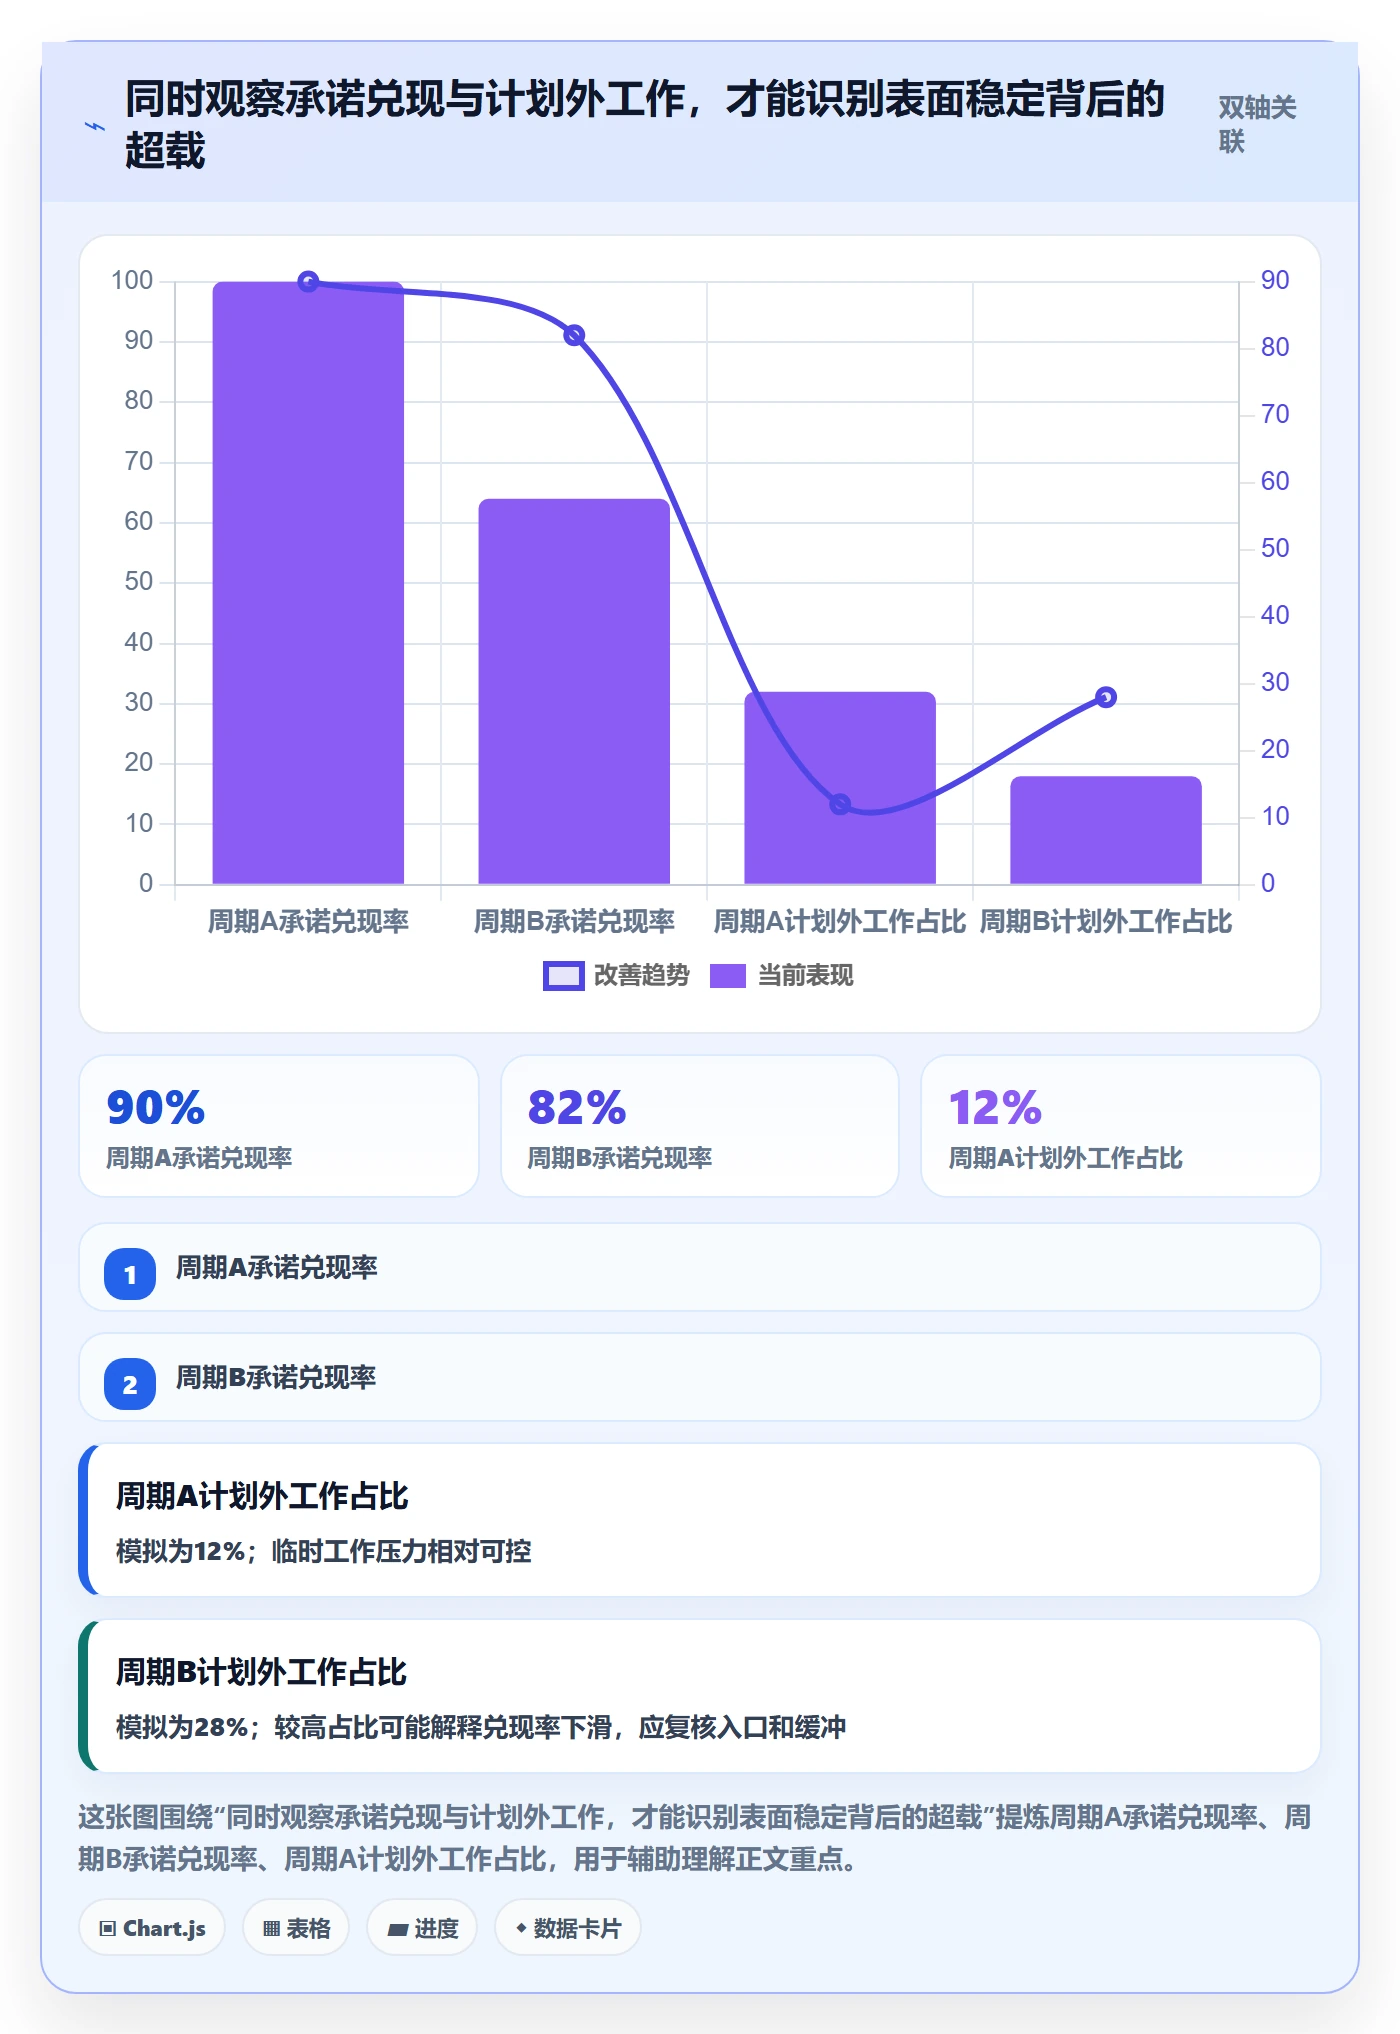This screenshot has width=1400, height=2034.
Task: Select list row 周期A承诺兑现率
Action: pos(700,1267)
